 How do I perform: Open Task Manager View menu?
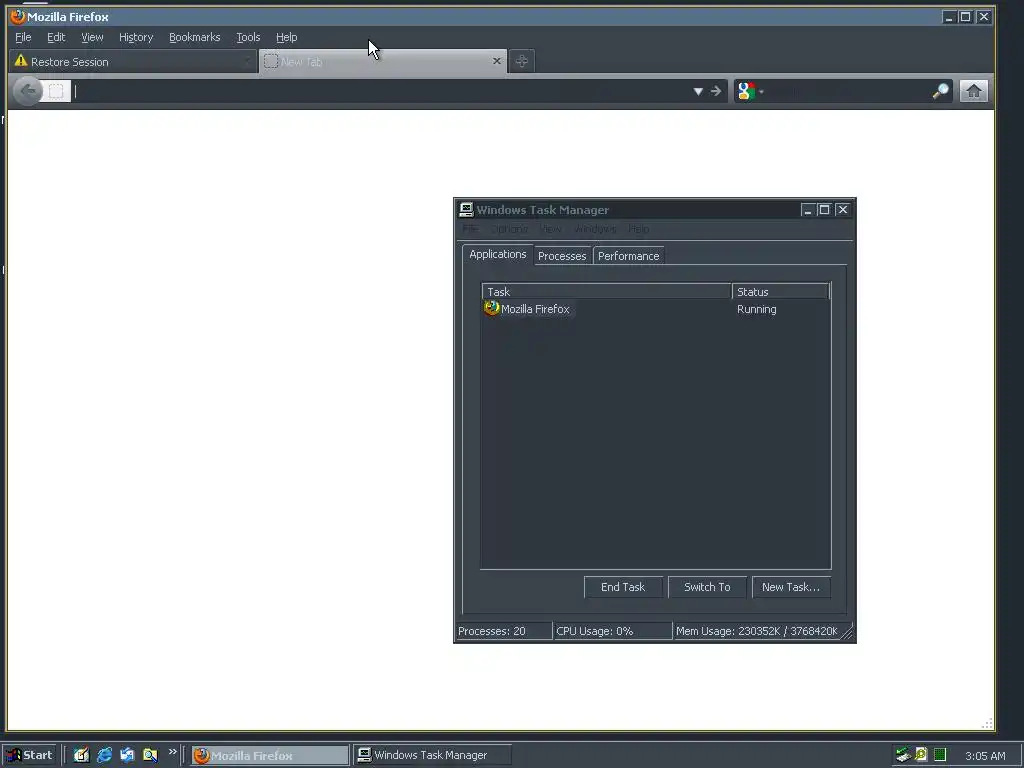[x=551, y=229]
